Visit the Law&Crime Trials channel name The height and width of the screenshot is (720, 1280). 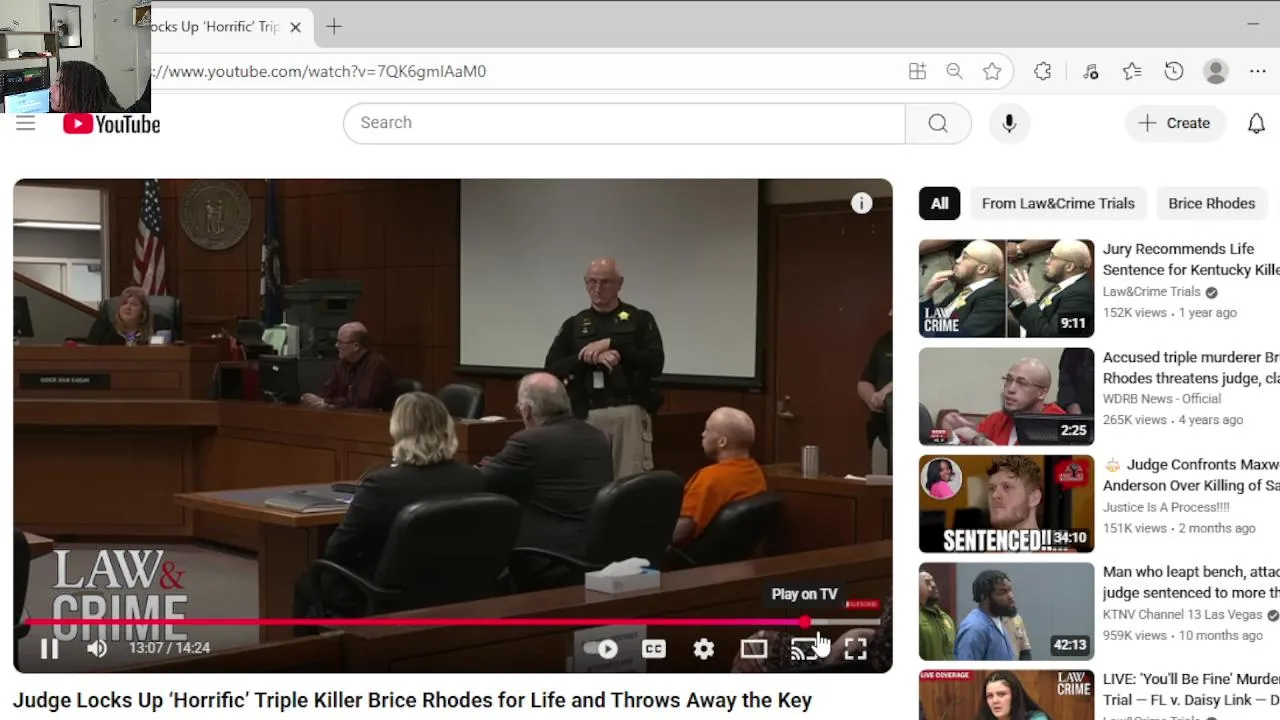click(1151, 292)
